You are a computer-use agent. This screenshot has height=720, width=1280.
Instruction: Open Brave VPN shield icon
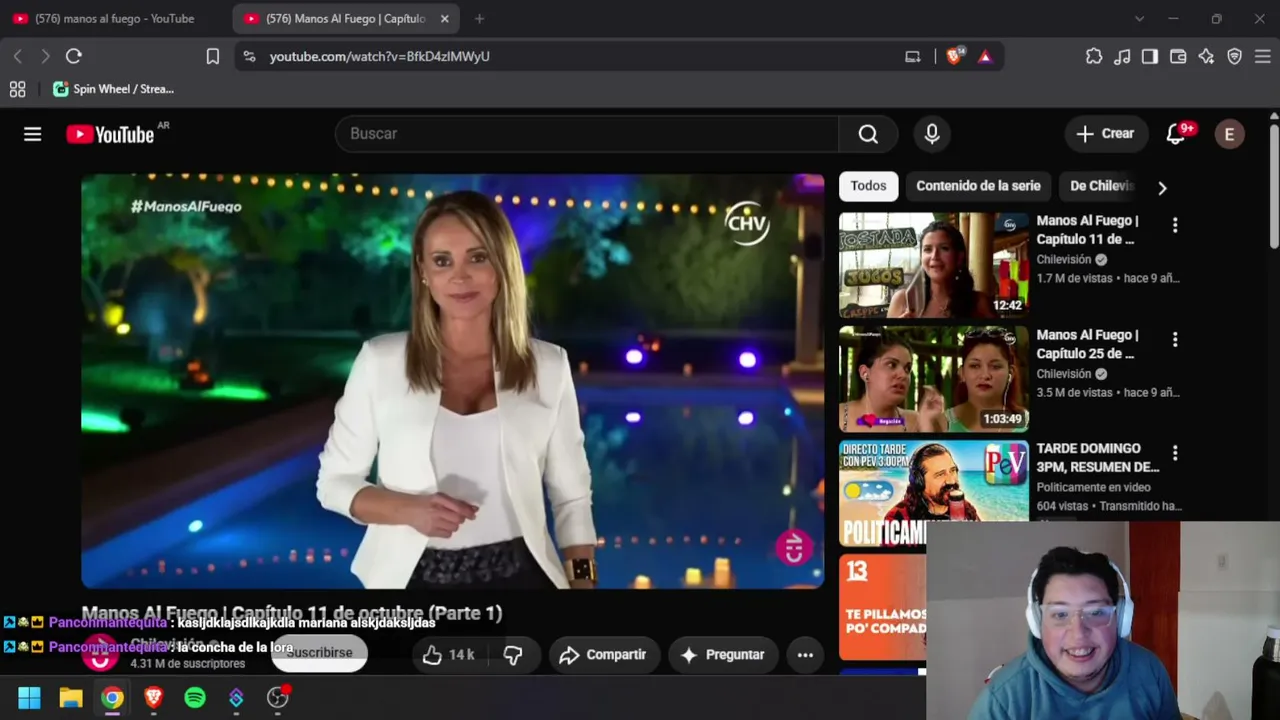pyautogui.click(x=1234, y=57)
